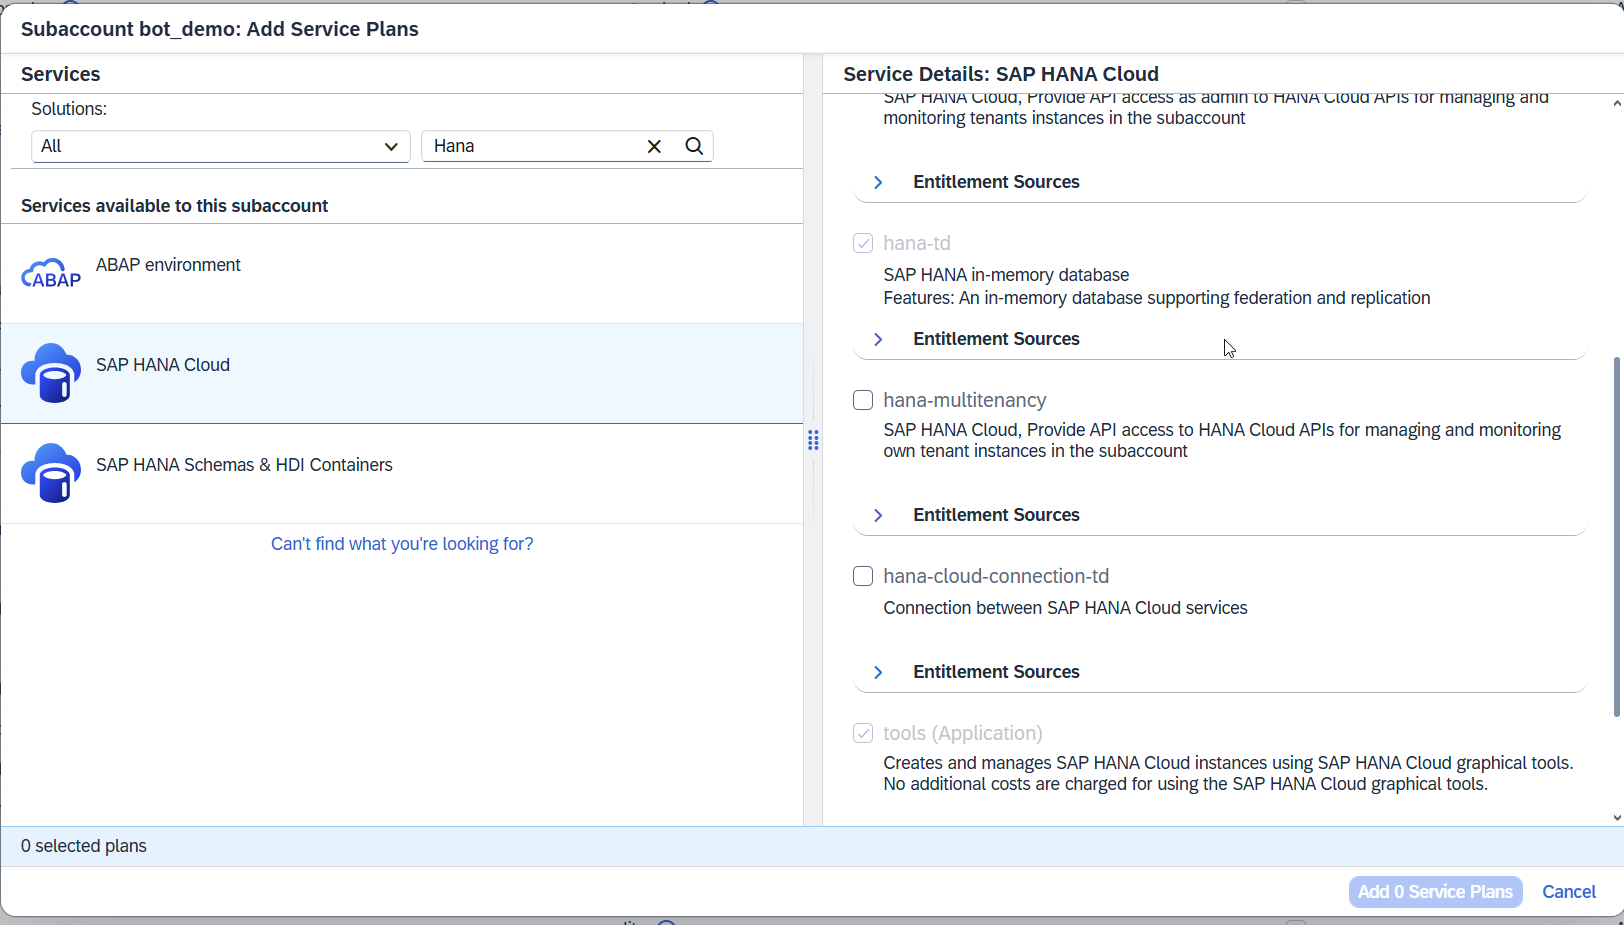Screen dimensions: 1624x925
Task: Click Add 0 Service Plans button
Action: coord(1435,892)
